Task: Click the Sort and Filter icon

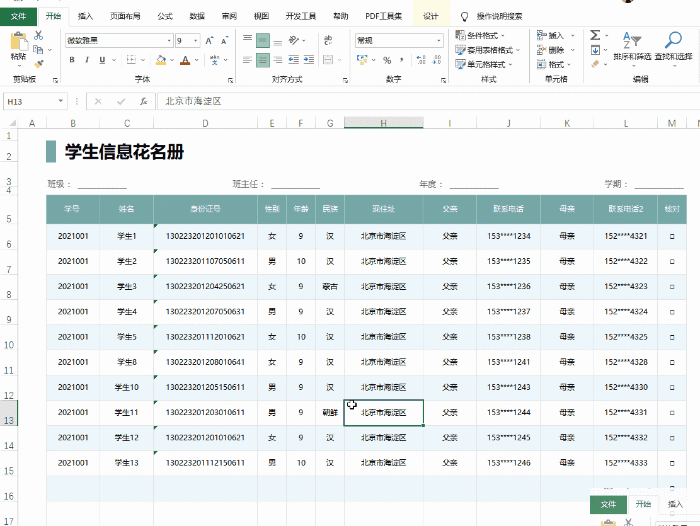Action: (x=633, y=40)
